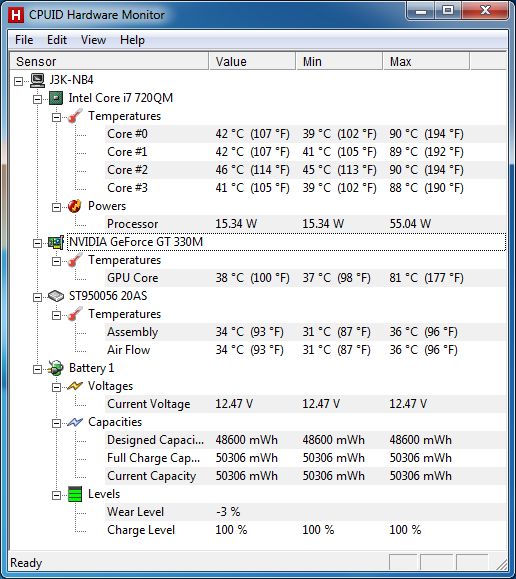
Task: Click thermometer icon of CPU Temperatures
Action: click(x=75, y=116)
